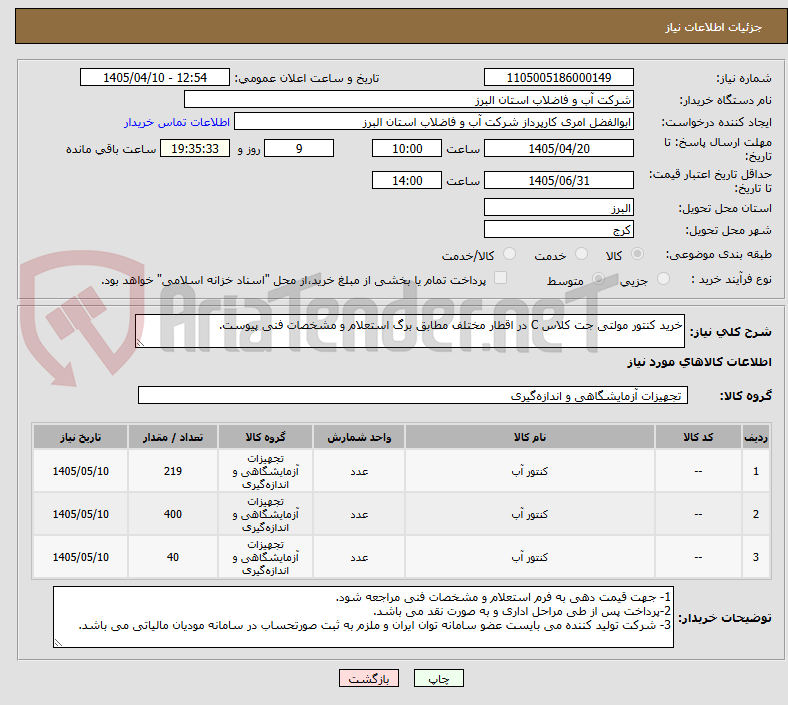Click quantity 219 in row 1
Screen dimensions: 788x705
[173, 471]
